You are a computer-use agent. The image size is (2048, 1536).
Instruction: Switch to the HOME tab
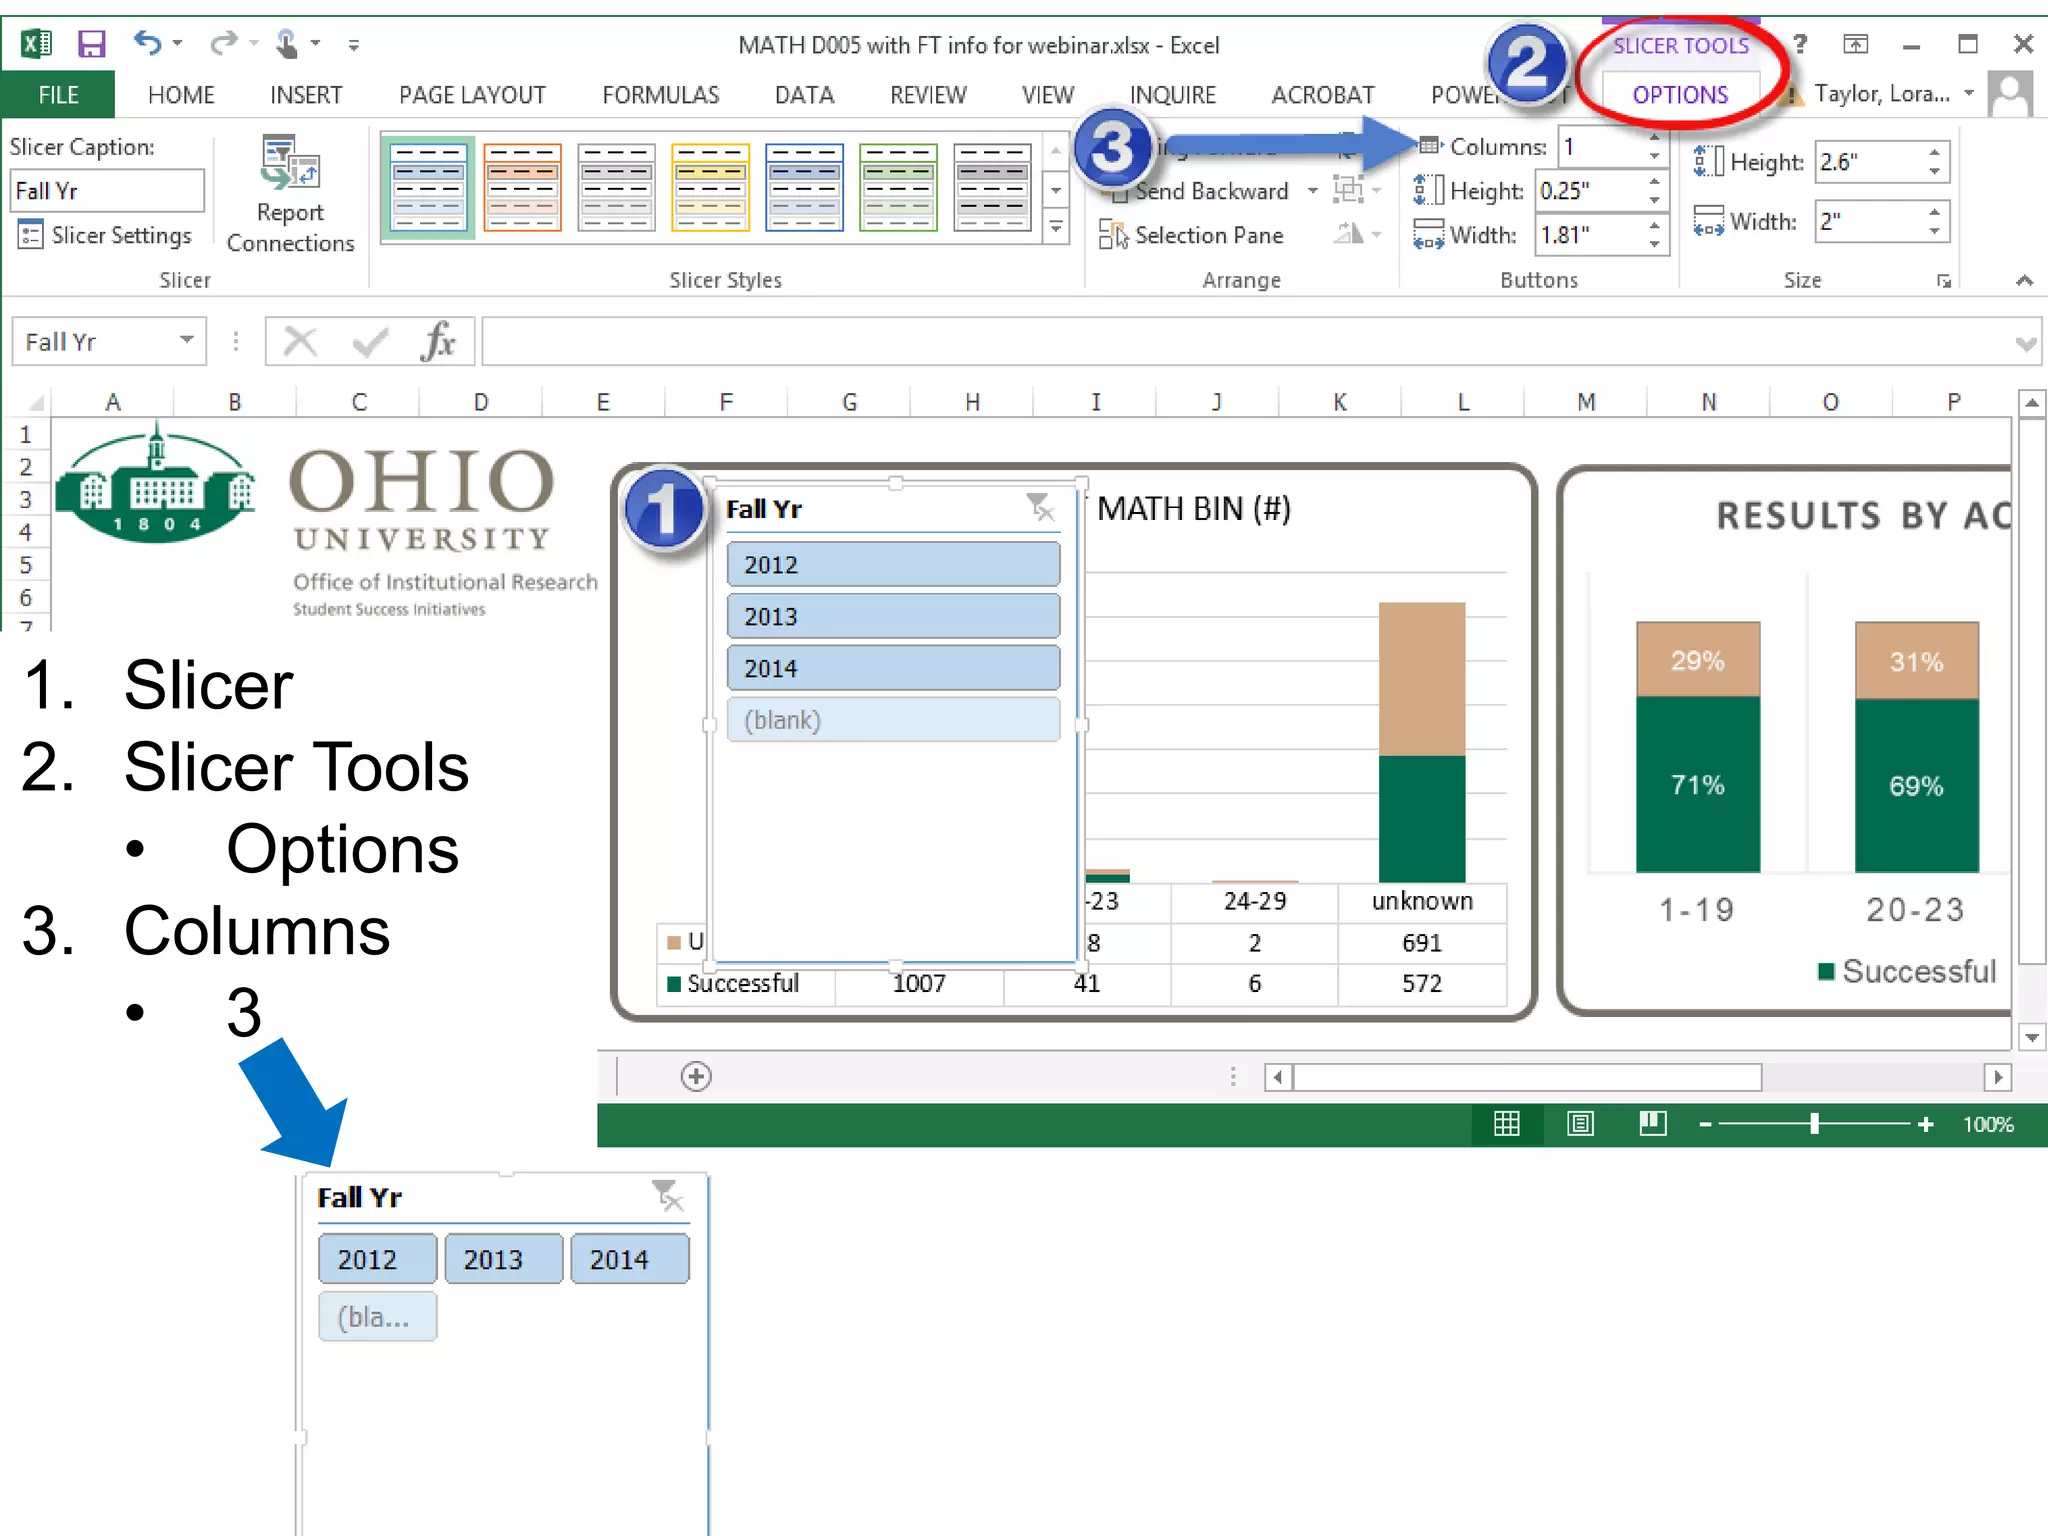(x=181, y=95)
